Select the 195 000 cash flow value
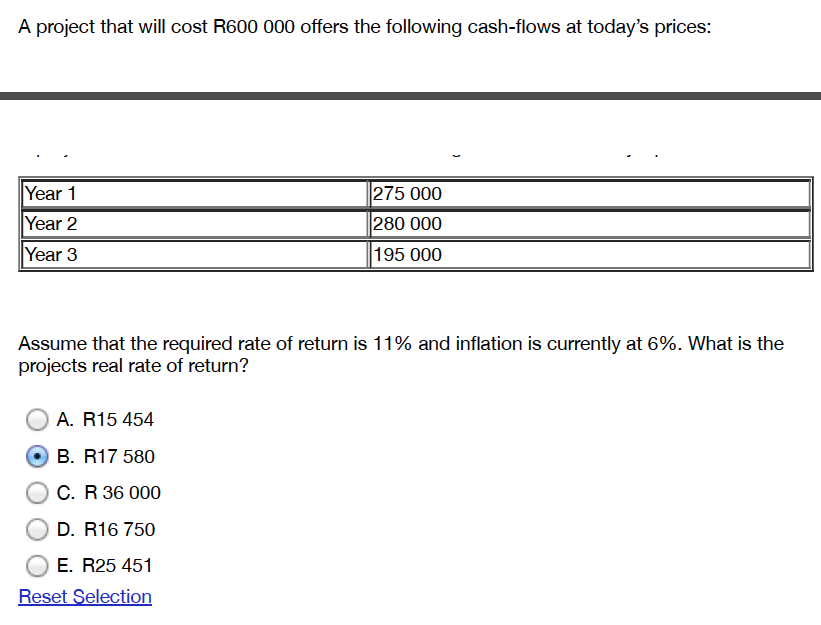The height and width of the screenshot is (625, 821). (404, 254)
